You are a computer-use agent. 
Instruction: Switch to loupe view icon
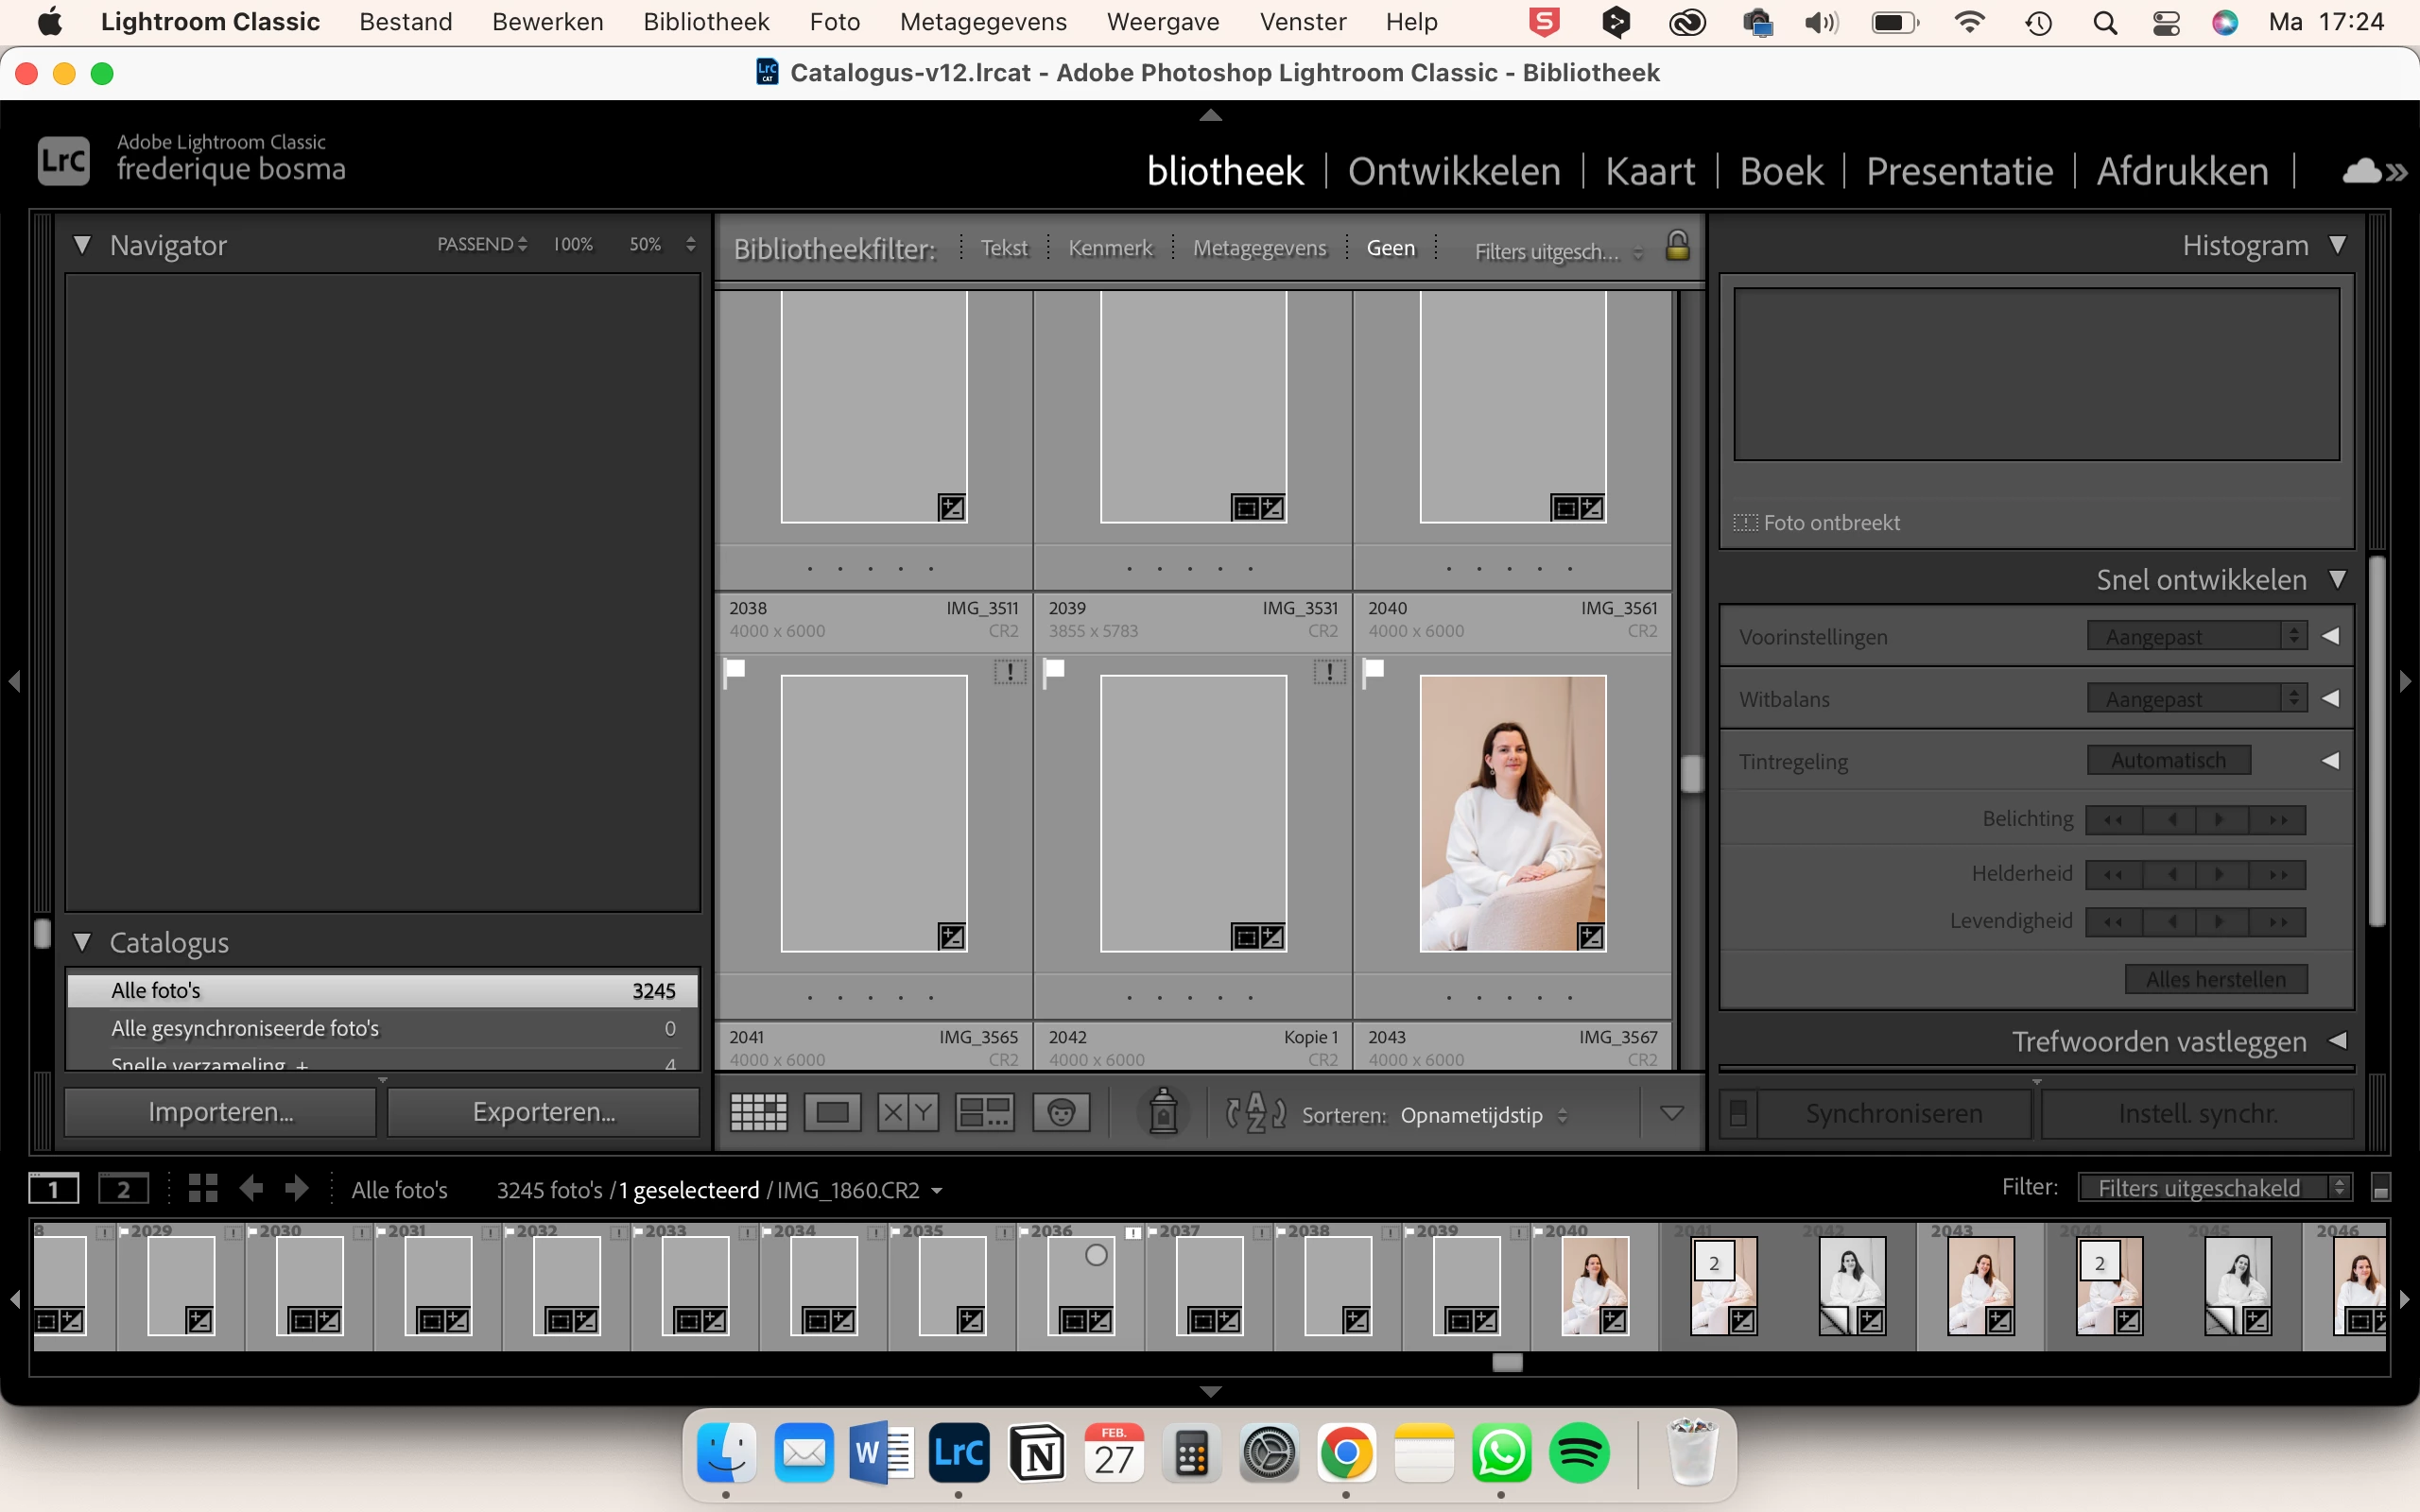click(x=832, y=1112)
